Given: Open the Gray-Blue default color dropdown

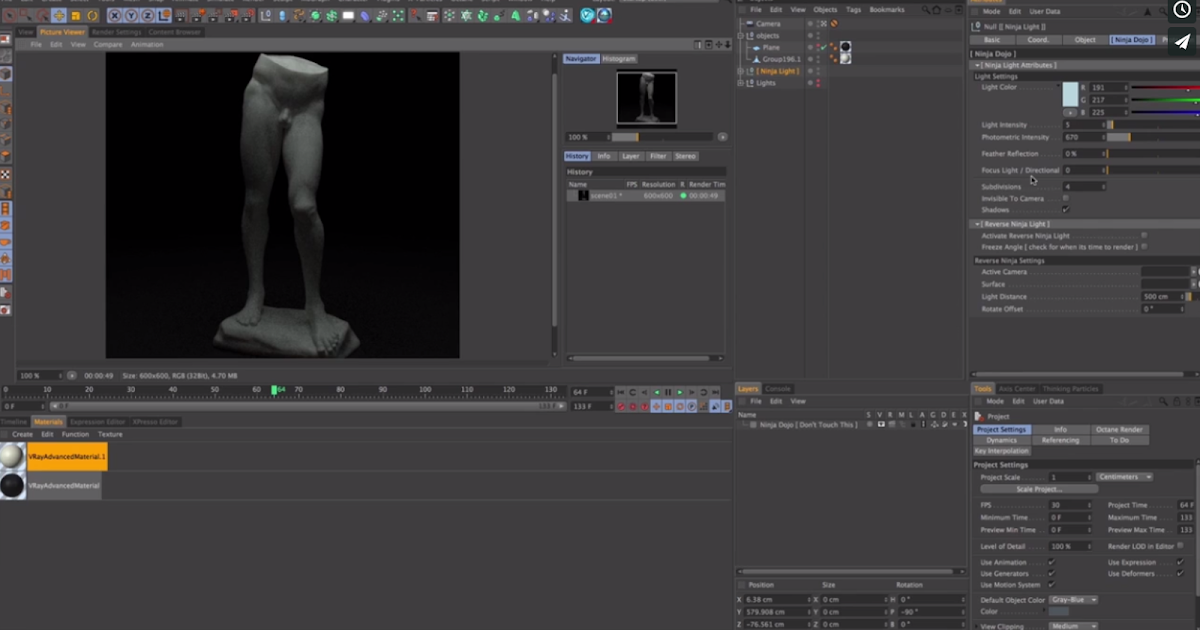Looking at the screenshot, I should [x=1073, y=600].
